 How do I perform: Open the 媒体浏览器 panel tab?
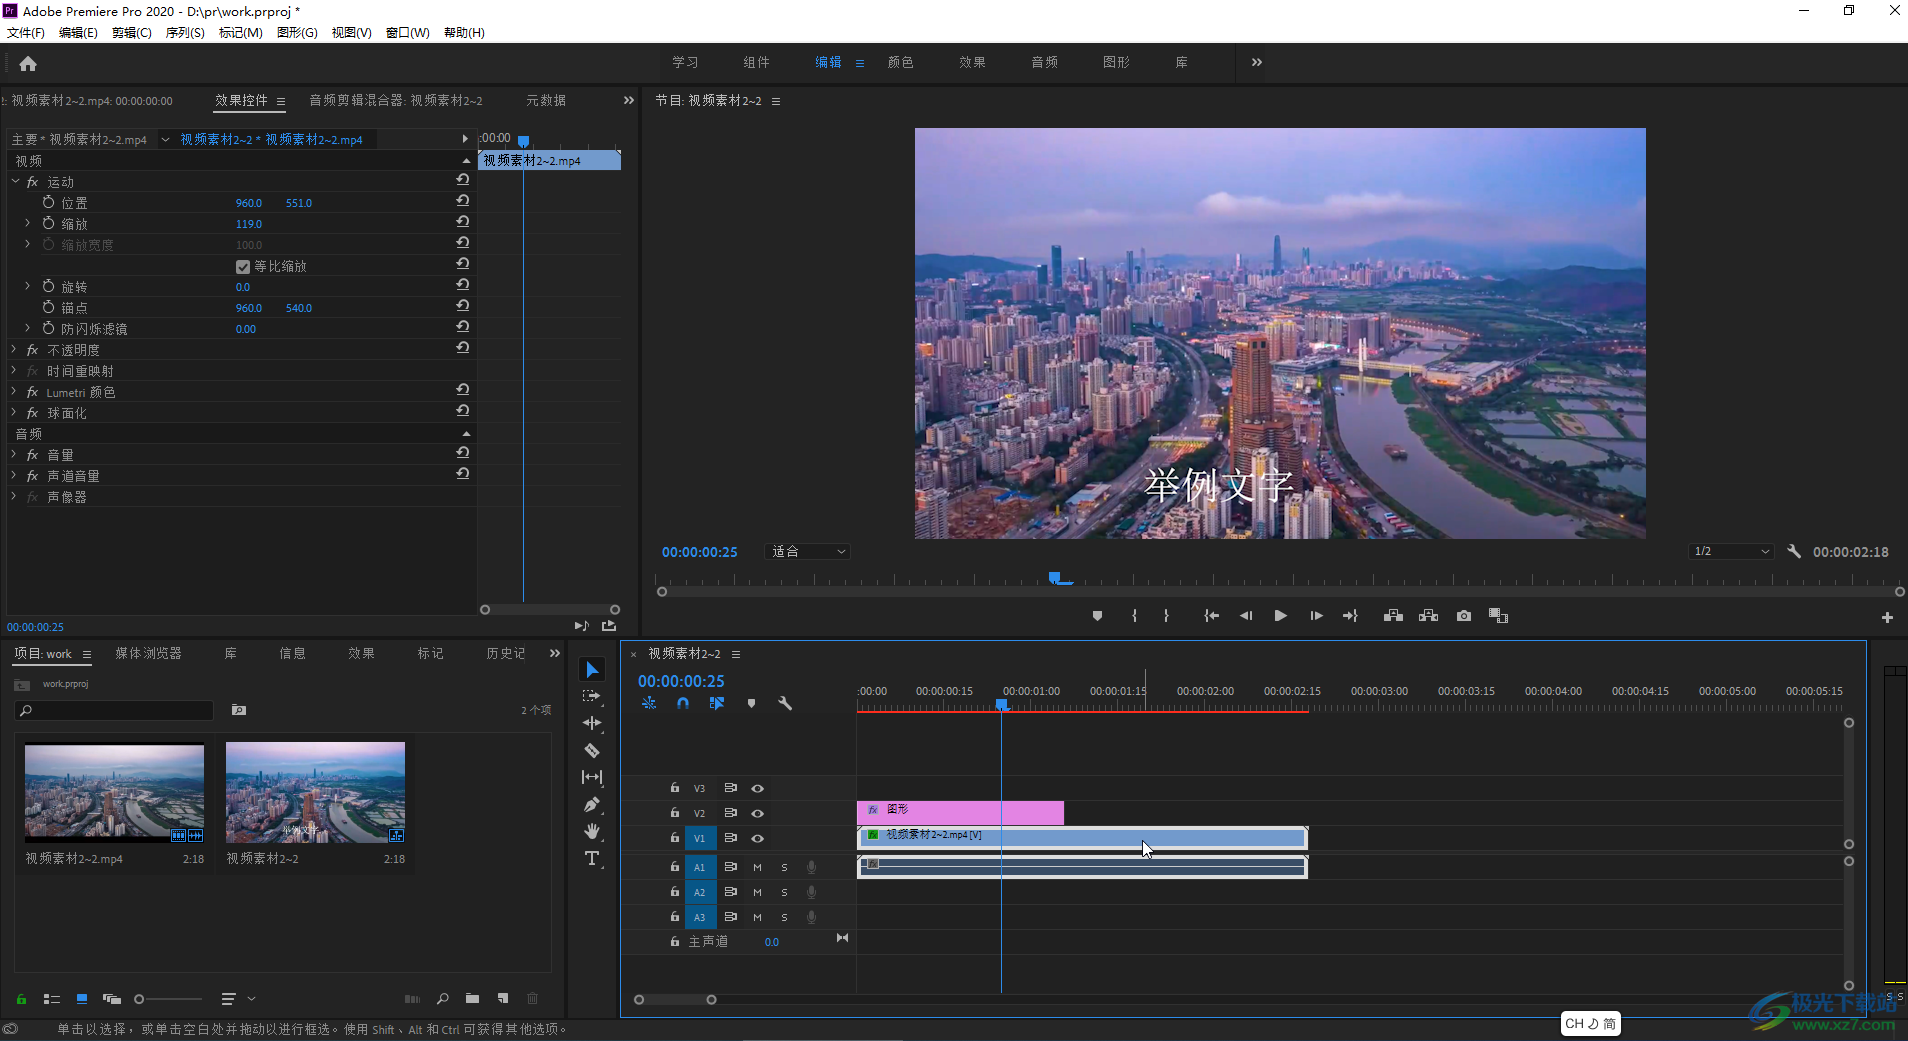[148, 653]
